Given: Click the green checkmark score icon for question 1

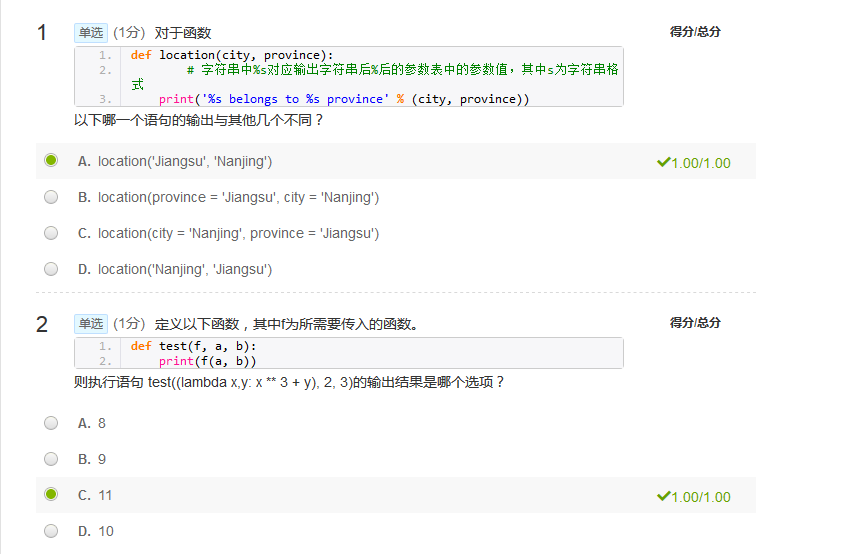Looking at the screenshot, I should [663, 162].
